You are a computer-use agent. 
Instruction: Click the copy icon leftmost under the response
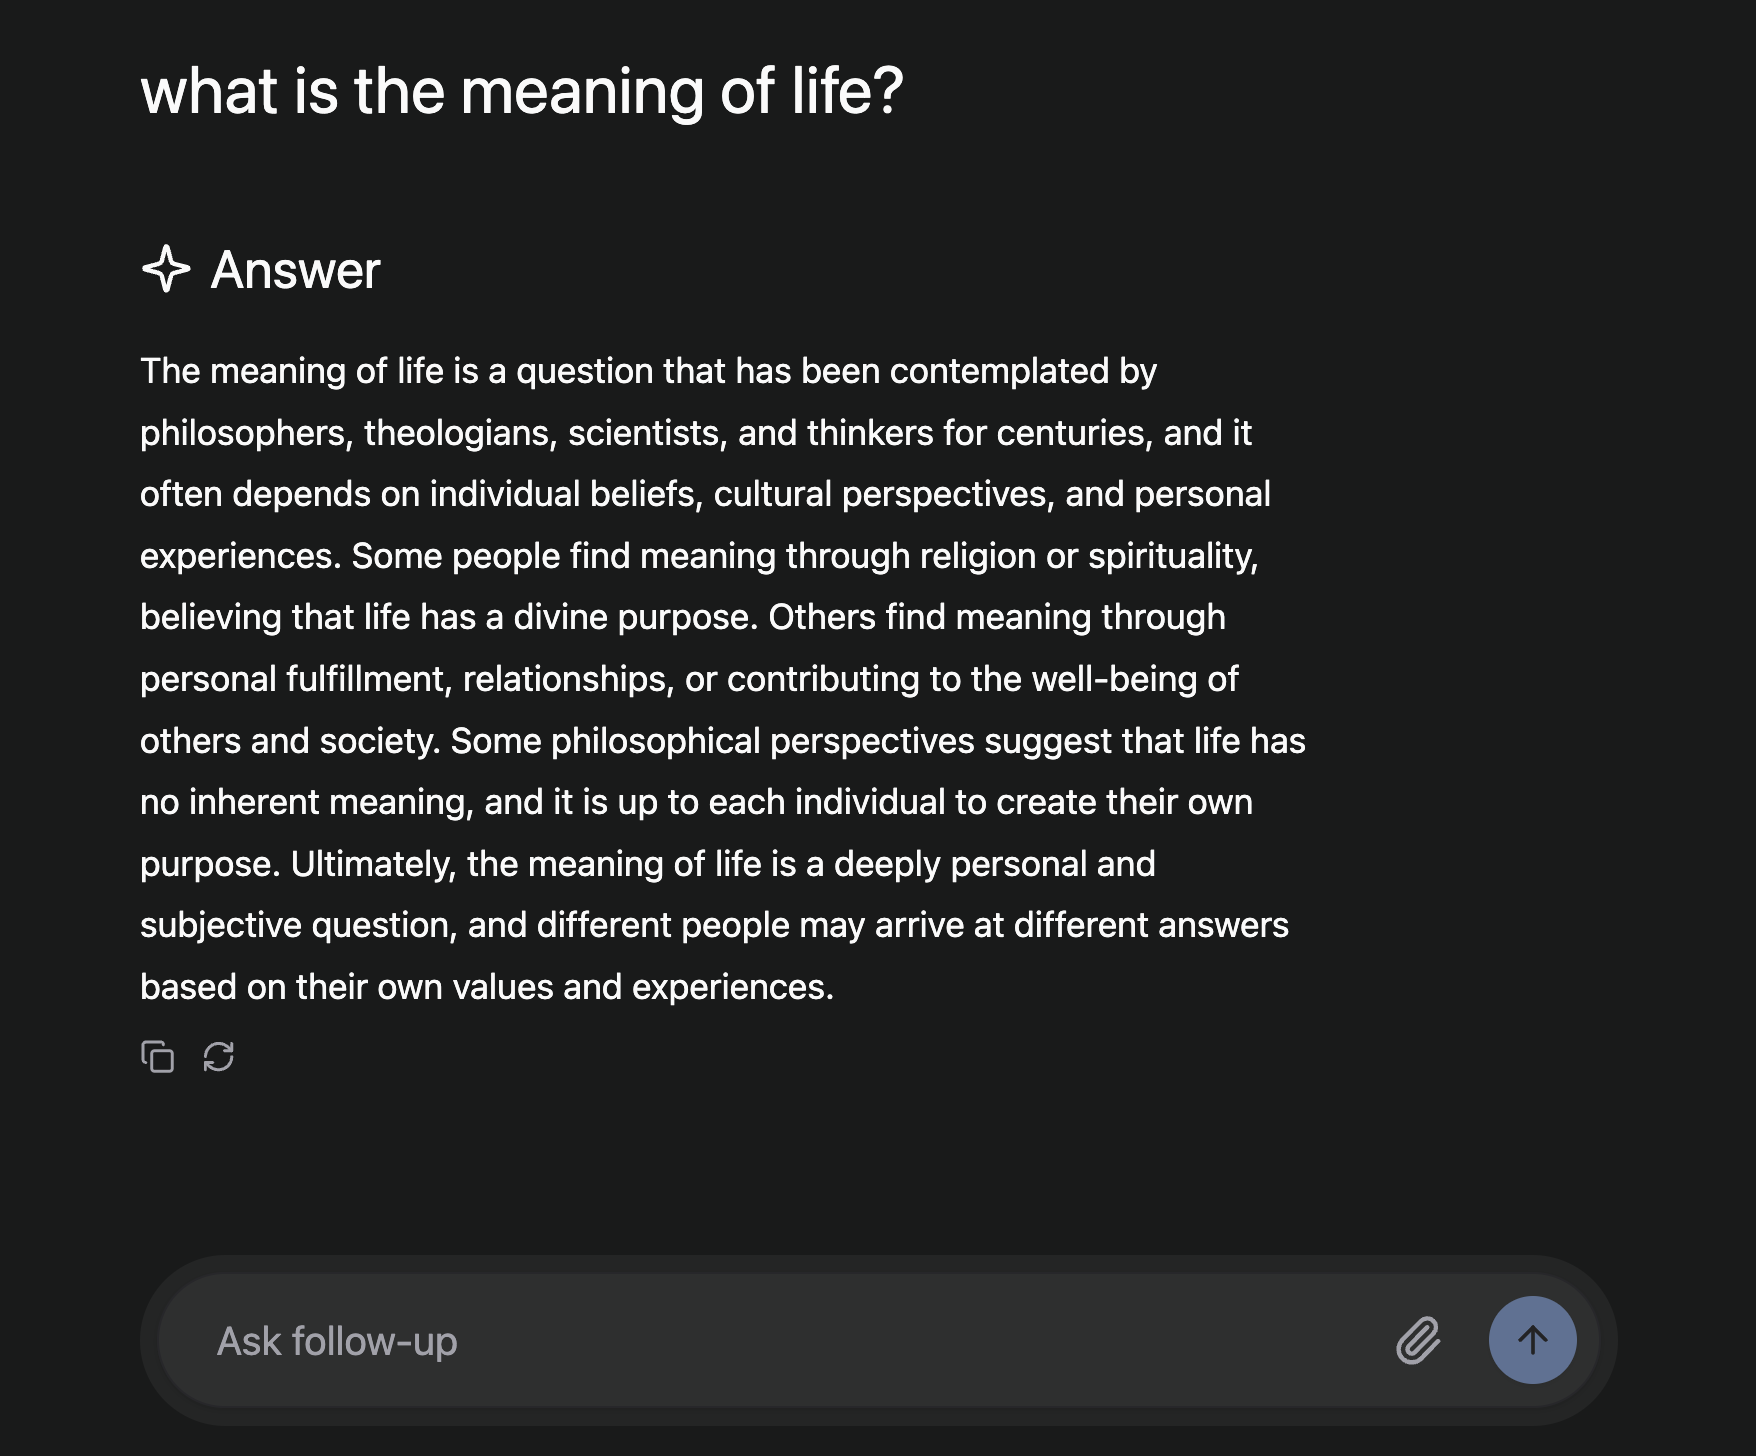tap(159, 1057)
